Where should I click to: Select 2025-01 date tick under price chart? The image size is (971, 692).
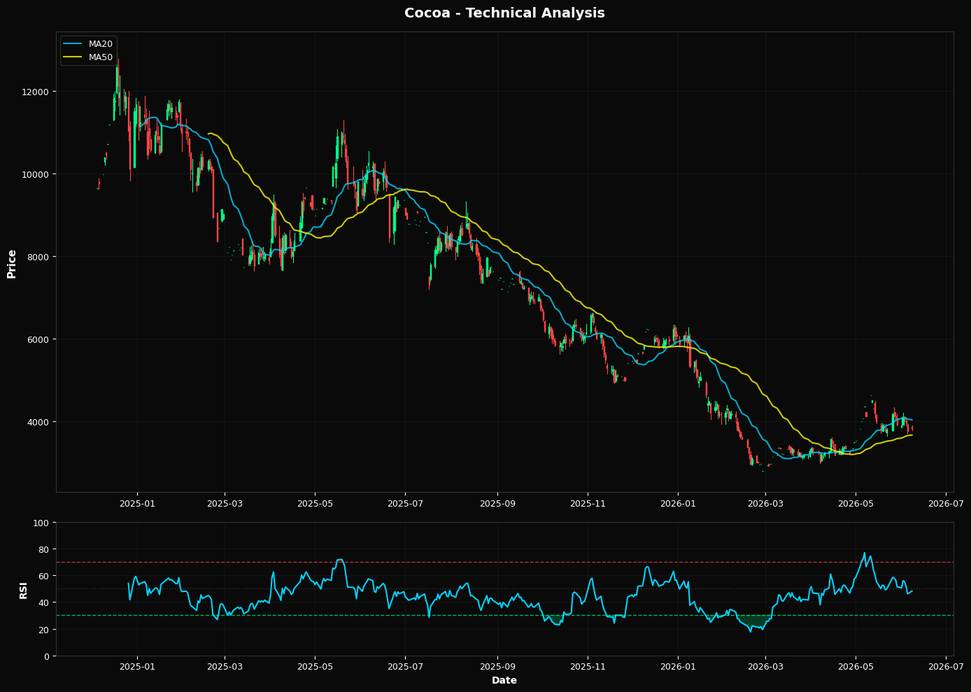click(x=137, y=502)
